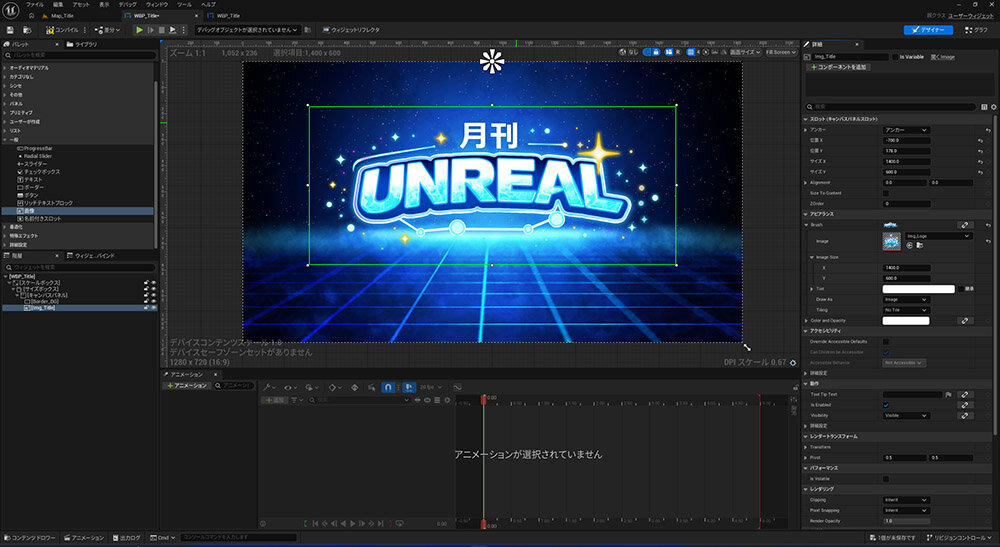Click the reset arrow beside the 位置 X field
The image size is (1000, 547).
[x=982, y=140]
